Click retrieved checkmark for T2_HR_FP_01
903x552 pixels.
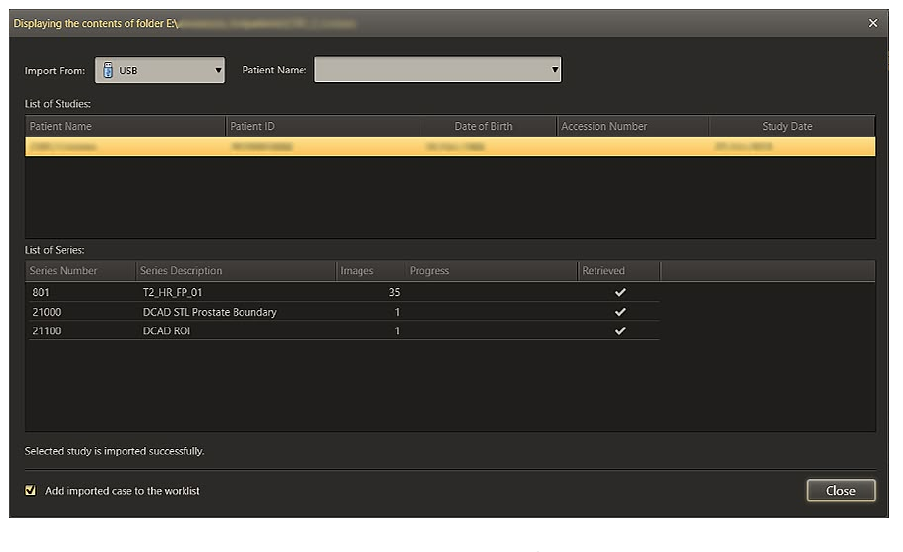point(620,292)
